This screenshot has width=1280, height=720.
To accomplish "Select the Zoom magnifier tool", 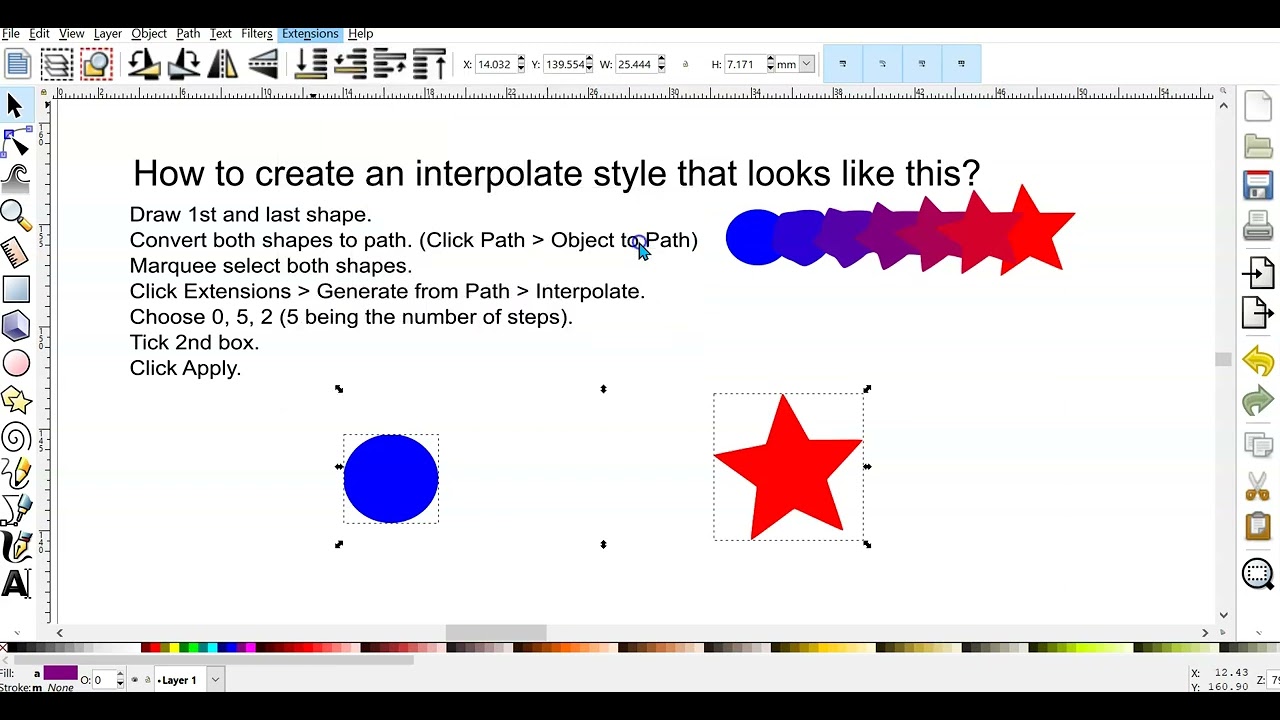I will tap(16, 214).
